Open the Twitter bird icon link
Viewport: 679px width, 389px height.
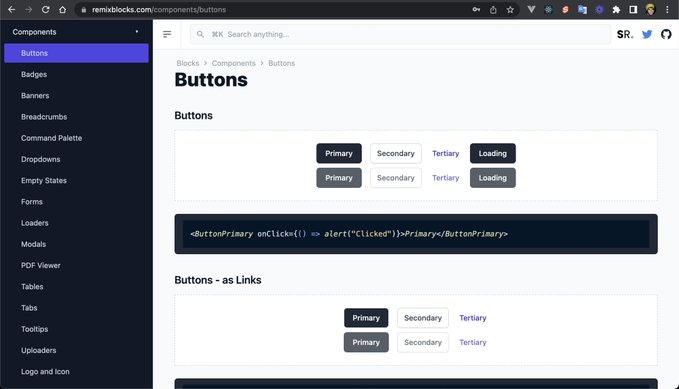(647, 34)
